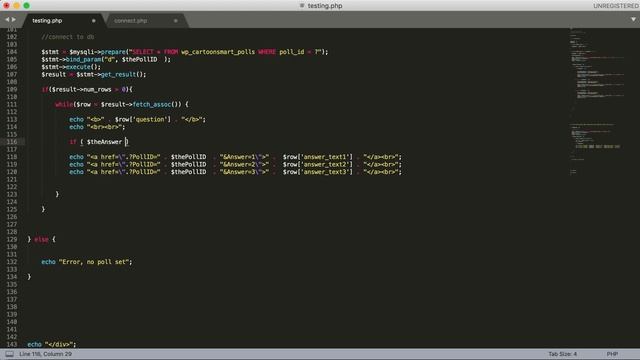
Task: Click get_result() on line 107
Action: tap(122, 74)
